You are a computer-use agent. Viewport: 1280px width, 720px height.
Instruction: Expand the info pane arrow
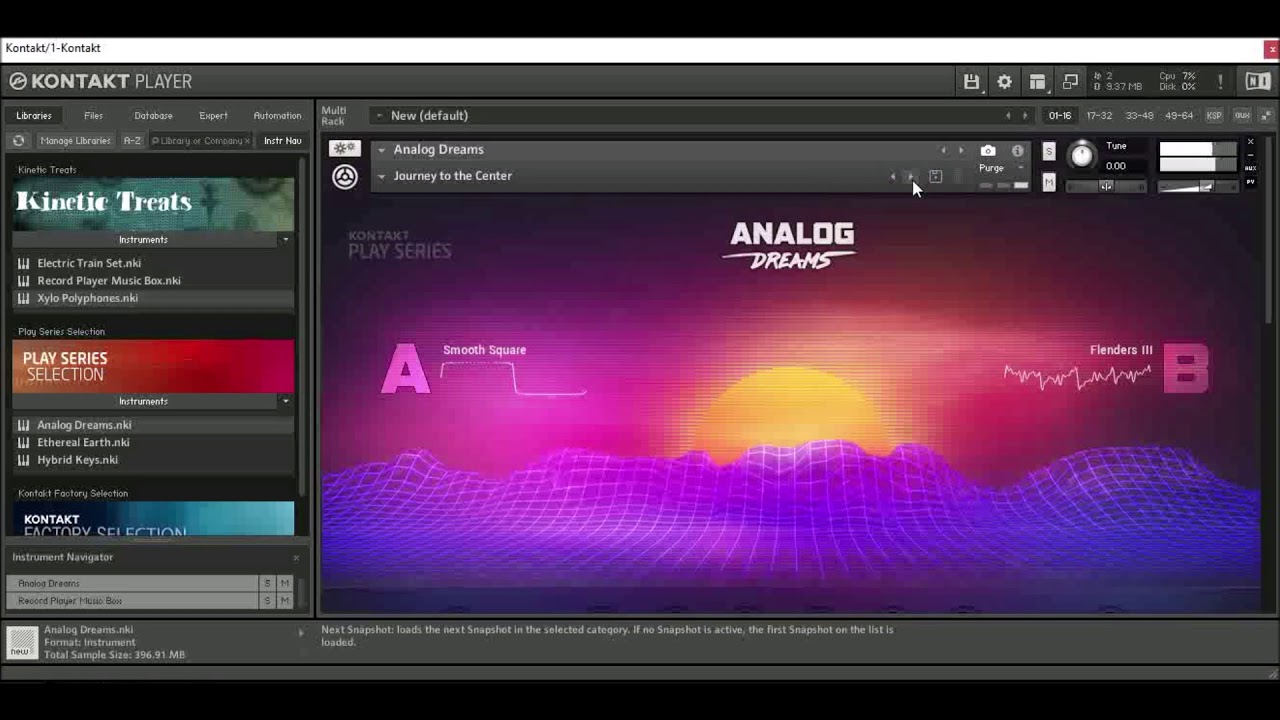point(301,633)
